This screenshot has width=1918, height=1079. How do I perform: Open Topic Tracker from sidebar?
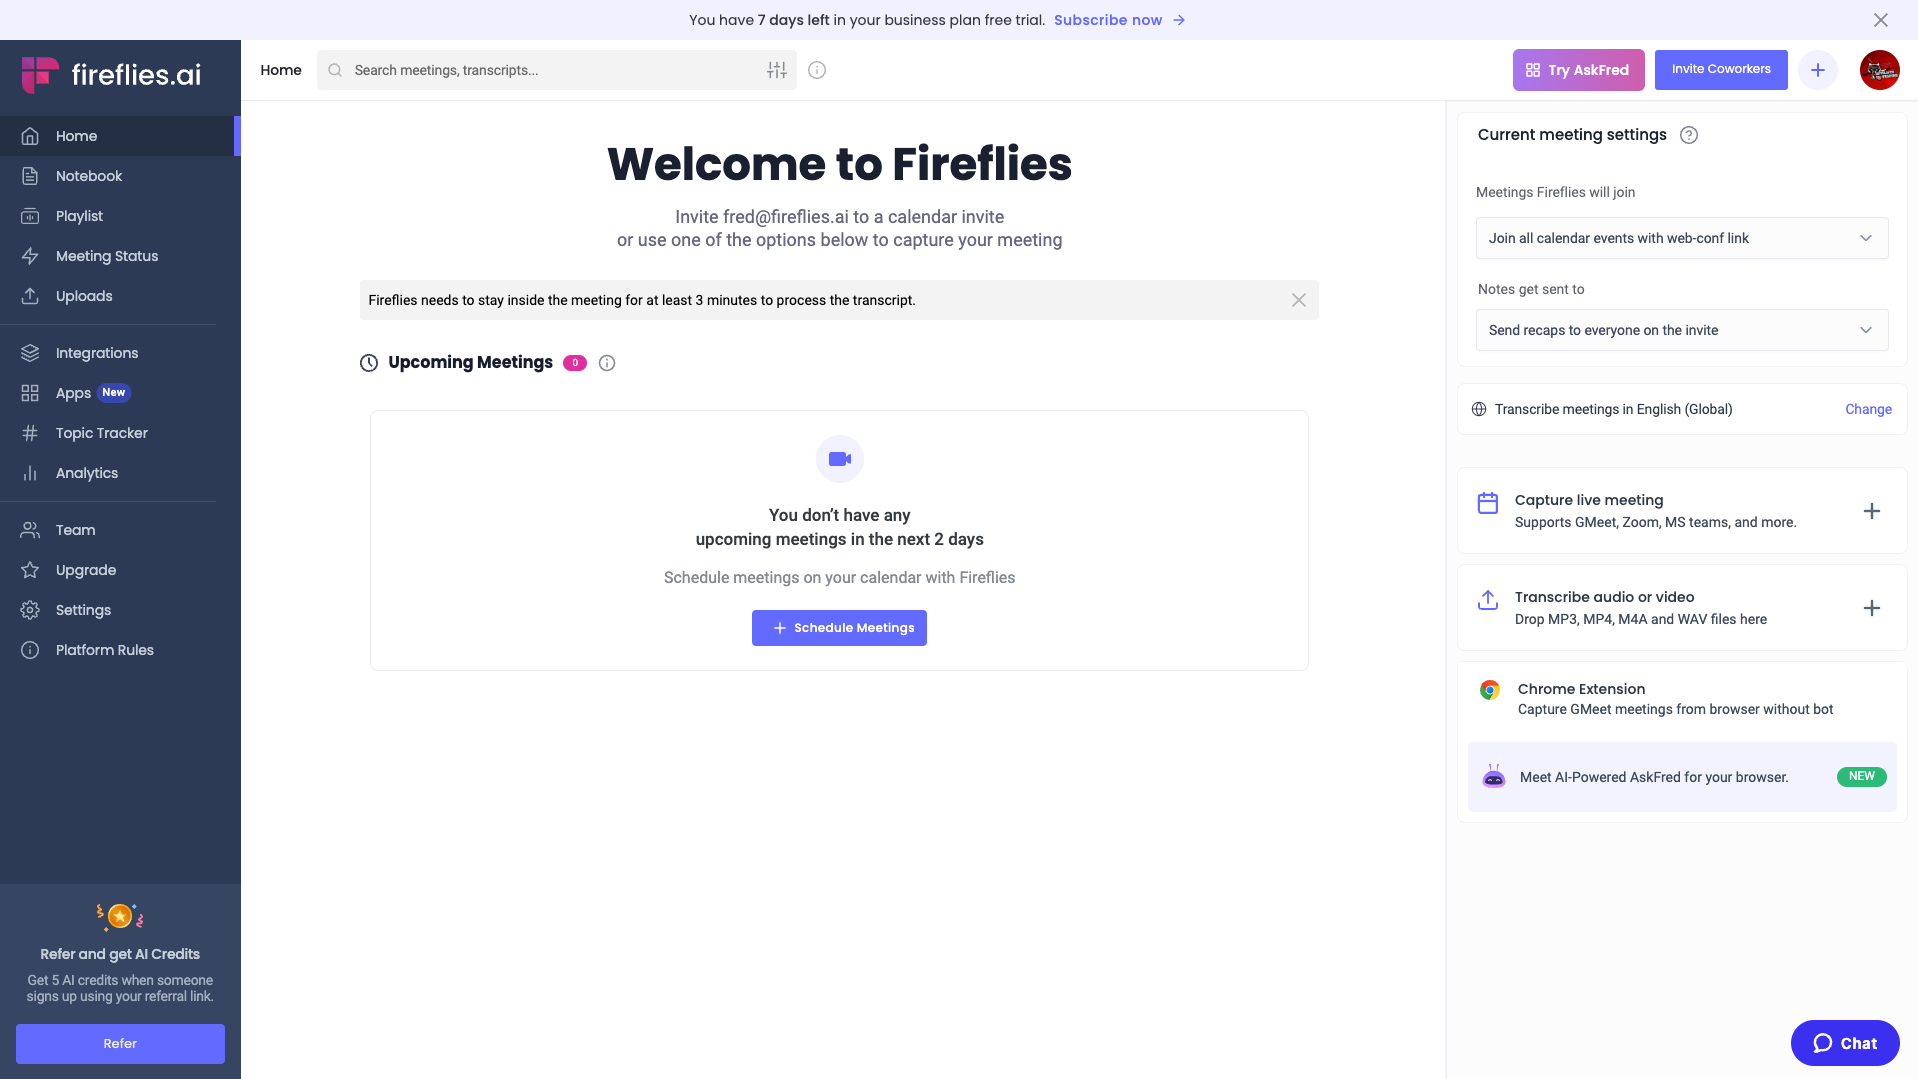[x=101, y=433]
